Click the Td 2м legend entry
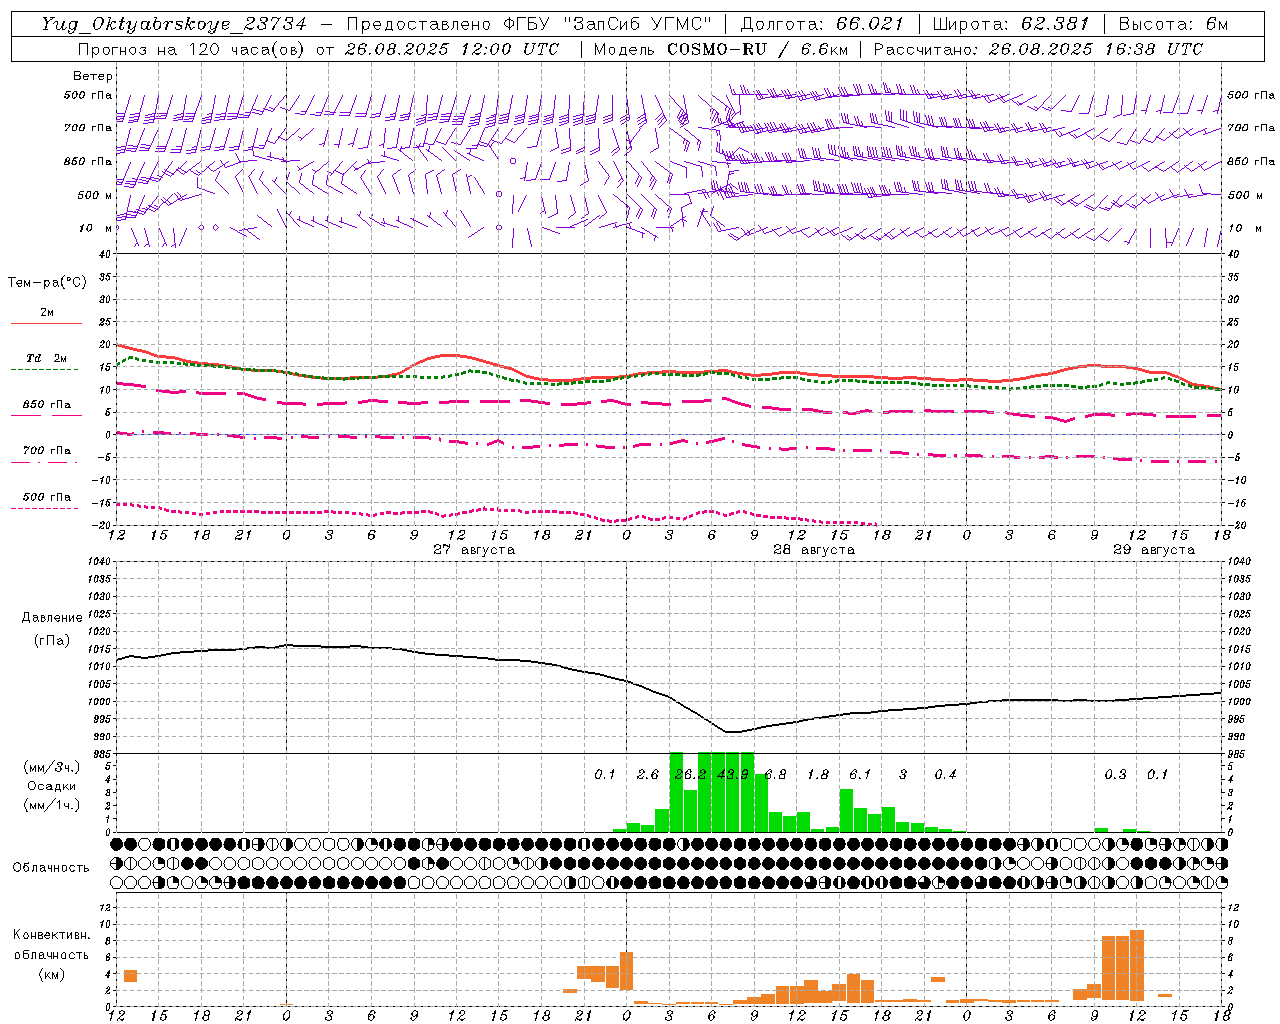Image resolution: width=1280 pixels, height=1024 pixels. (x=47, y=358)
